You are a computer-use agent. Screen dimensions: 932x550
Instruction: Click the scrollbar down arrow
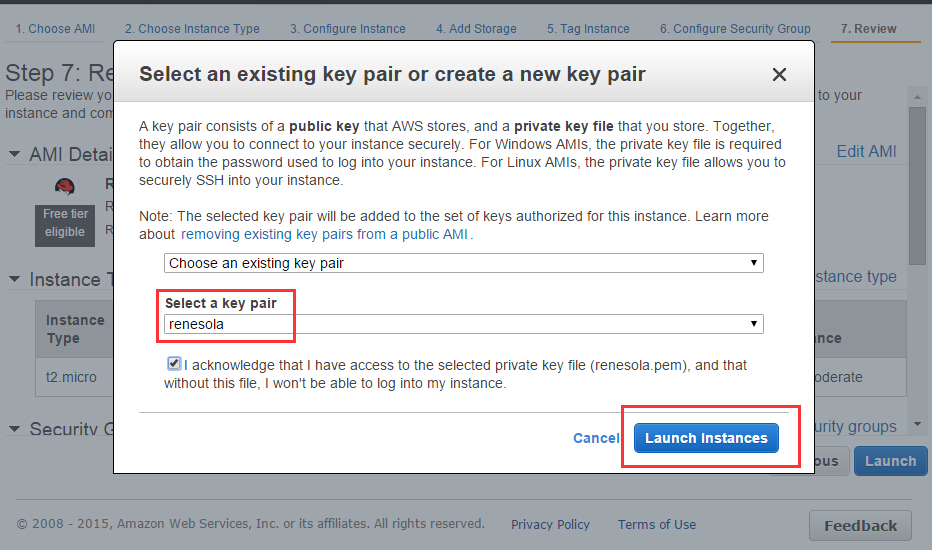coord(917,425)
